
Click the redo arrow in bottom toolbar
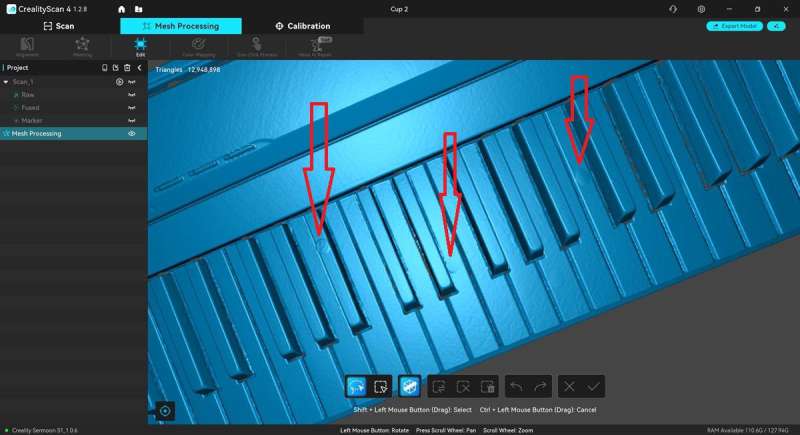[539, 386]
